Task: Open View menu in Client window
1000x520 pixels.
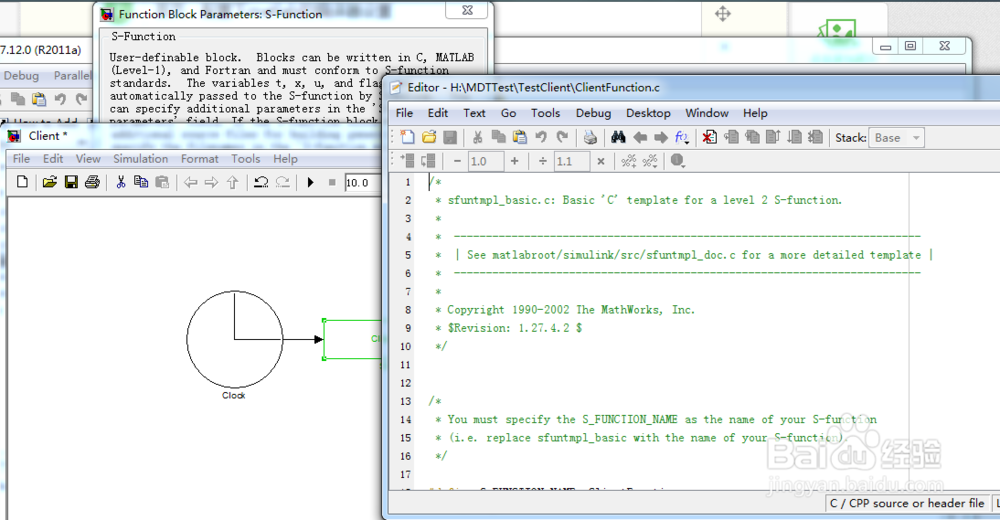Action: pyautogui.click(x=88, y=159)
